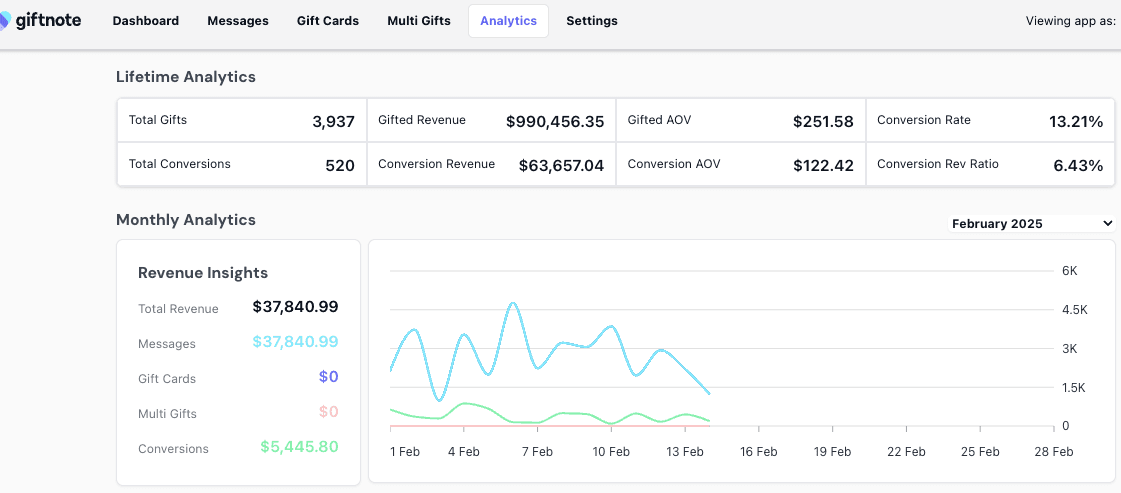This screenshot has height=493, width=1121.
Task: Click Total Conversions value 520
Action: pos(340,166)
